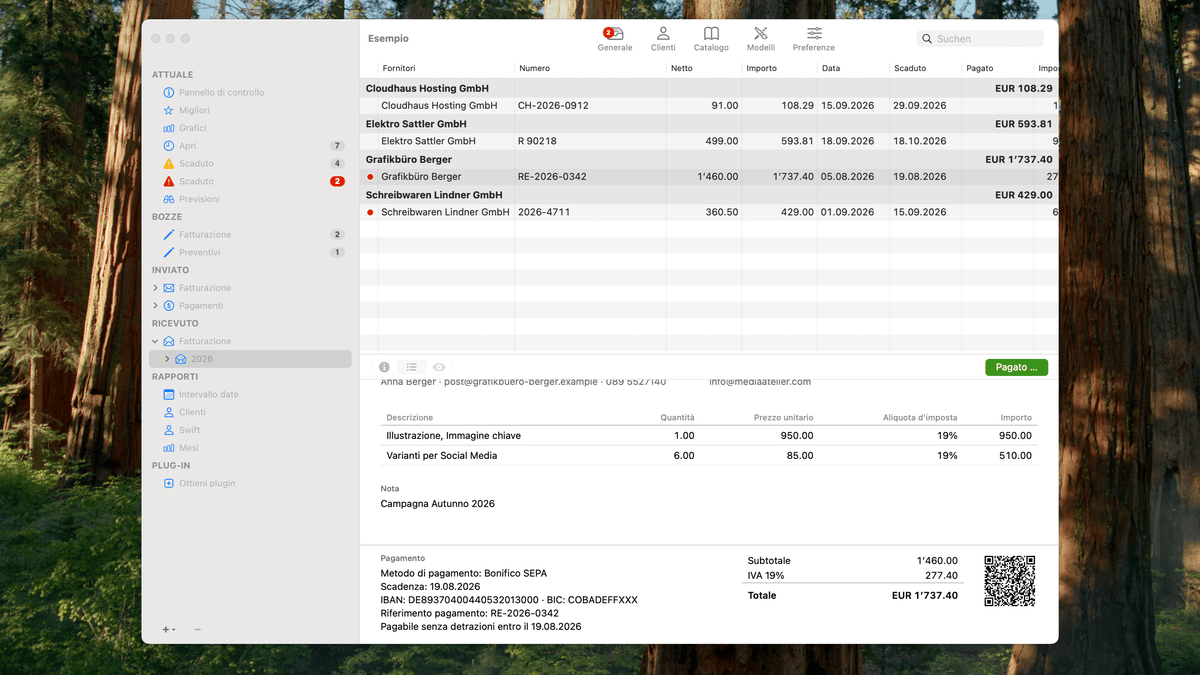Click the add plus button below sidebar
The width and height of the screenshot is (1200, 675).
tap(168, 629)
